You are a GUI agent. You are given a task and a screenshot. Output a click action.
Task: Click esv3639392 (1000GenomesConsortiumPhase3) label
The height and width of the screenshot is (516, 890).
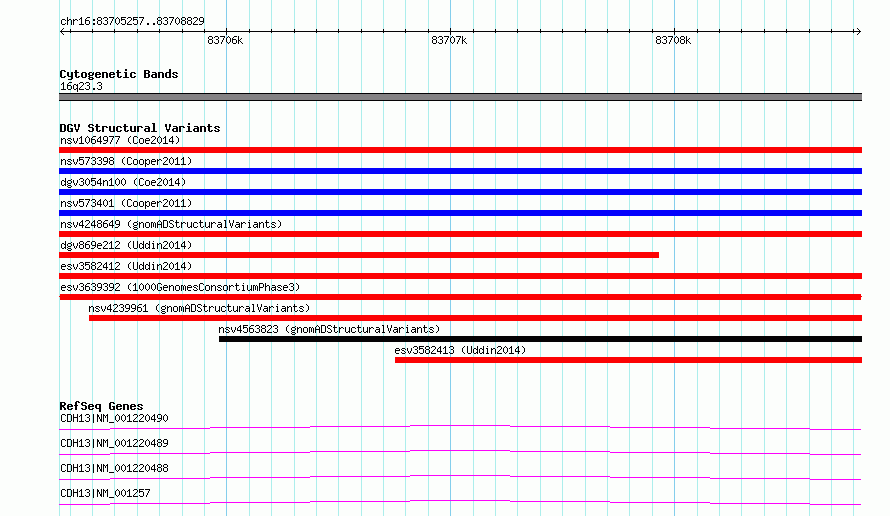coord(180,287)
